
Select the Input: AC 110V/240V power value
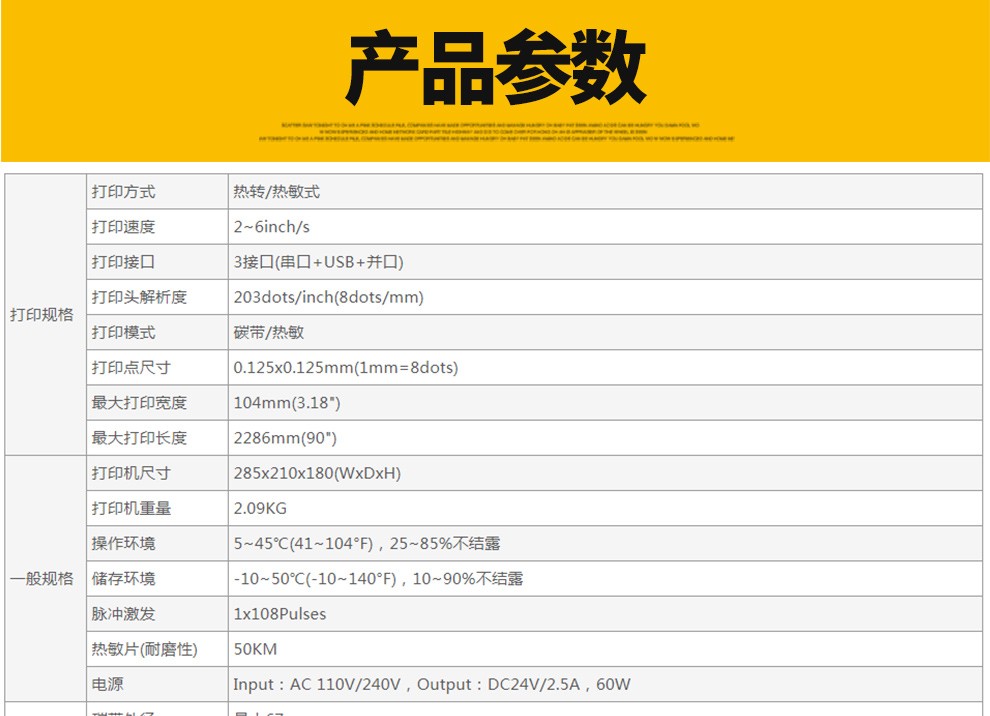pyautogui.click(x=431, y=684)
